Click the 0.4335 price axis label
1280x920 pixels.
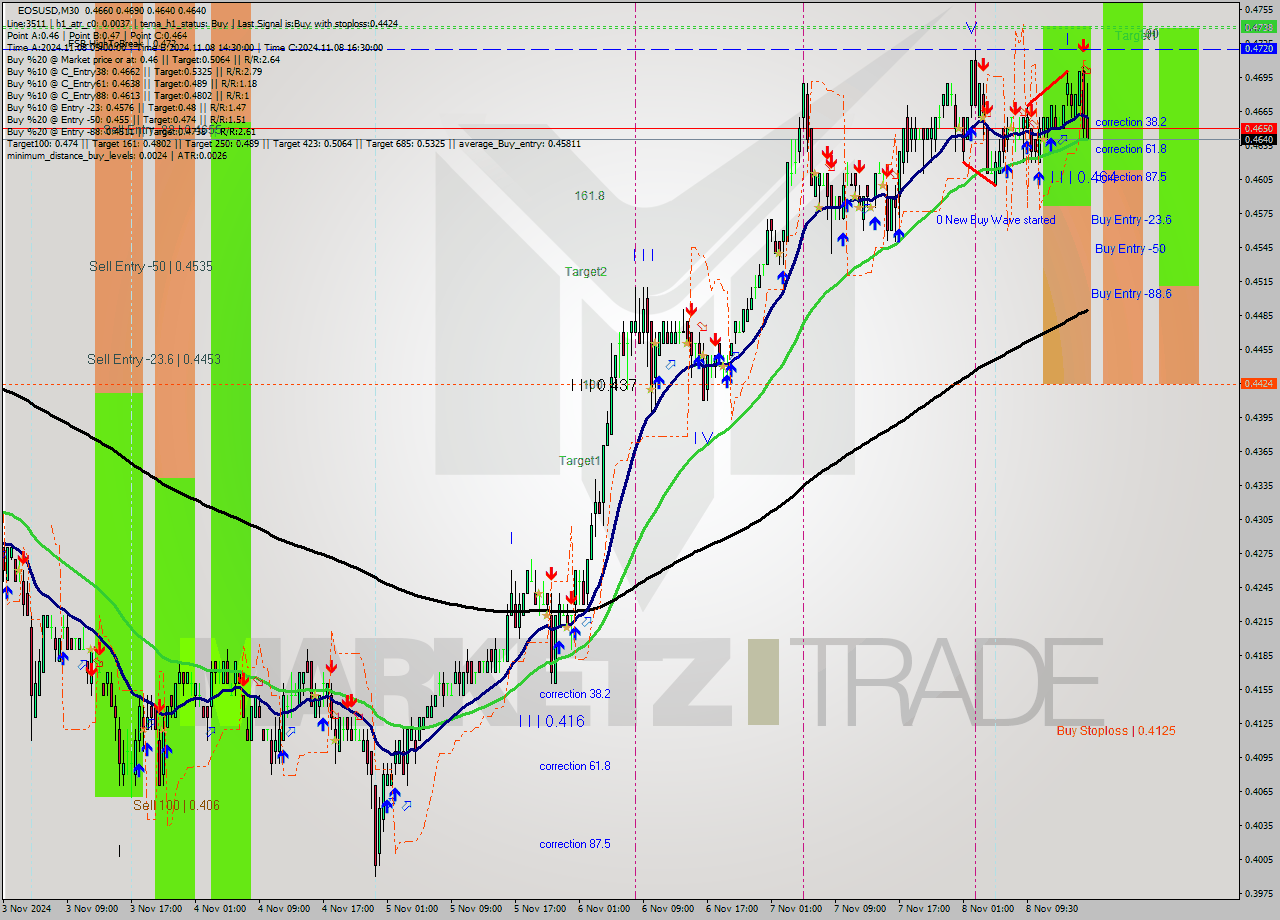[x=1257, y=485]
